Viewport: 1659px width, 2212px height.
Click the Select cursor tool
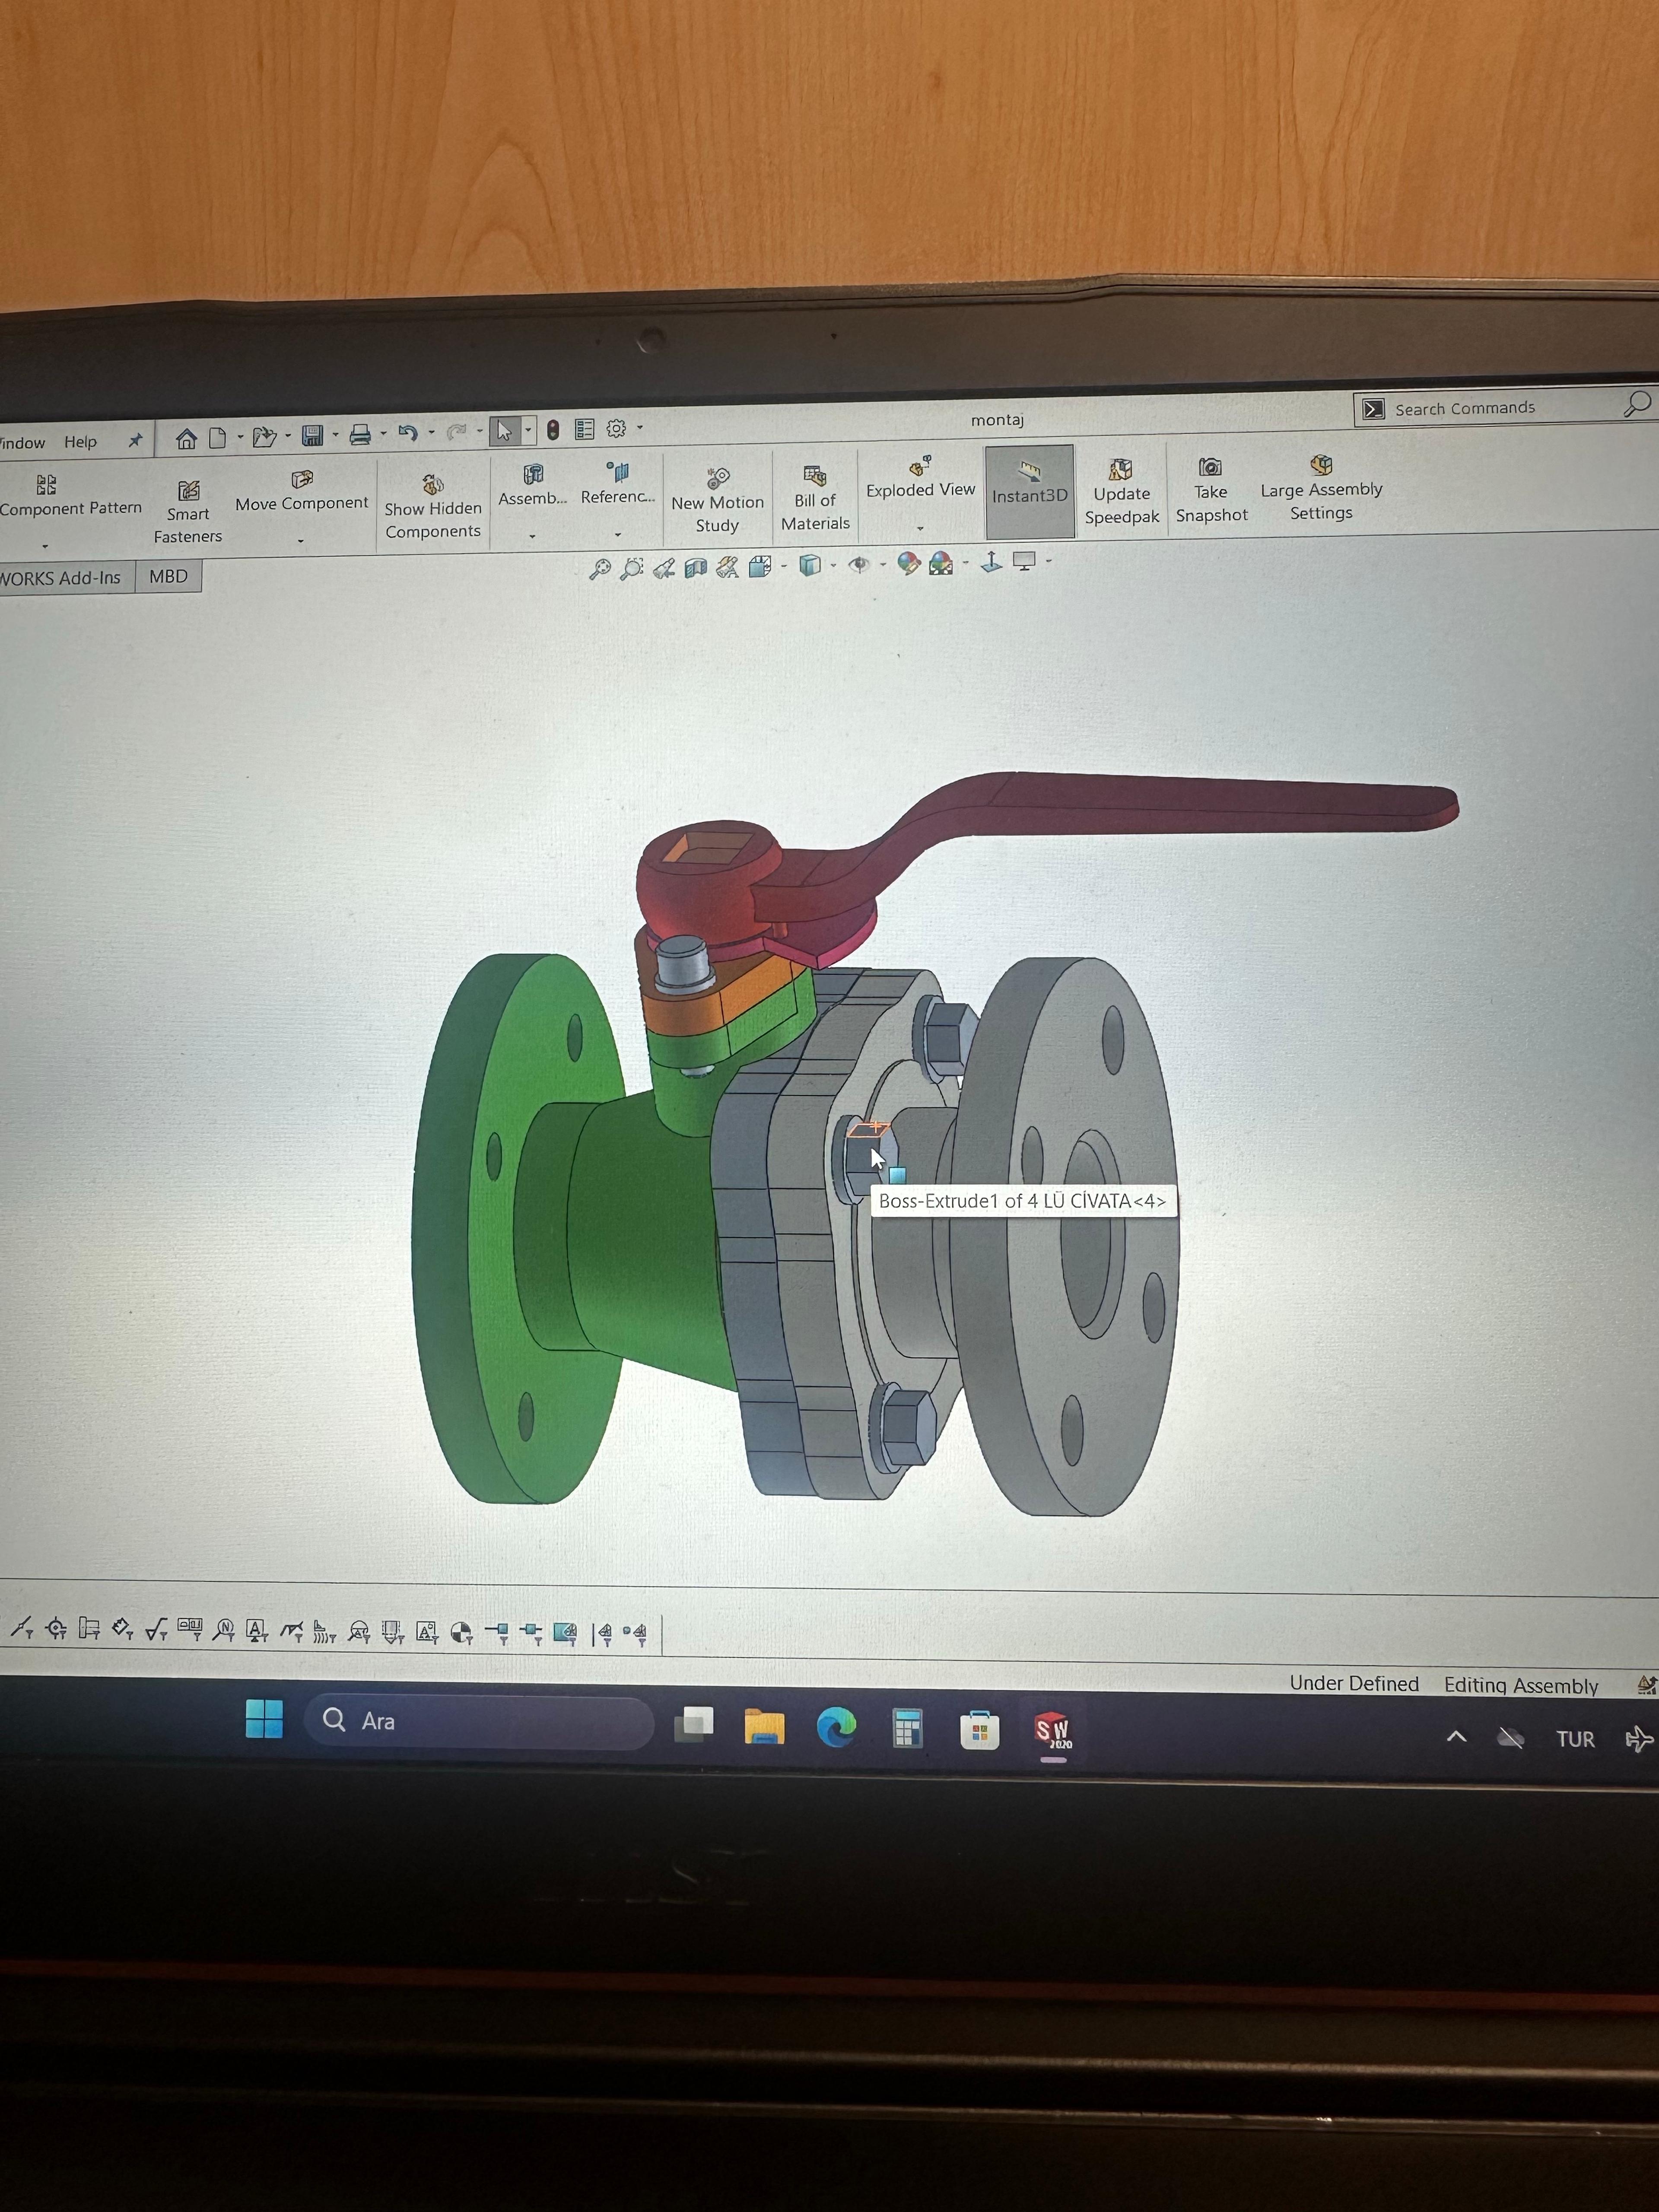coord(504,431)
